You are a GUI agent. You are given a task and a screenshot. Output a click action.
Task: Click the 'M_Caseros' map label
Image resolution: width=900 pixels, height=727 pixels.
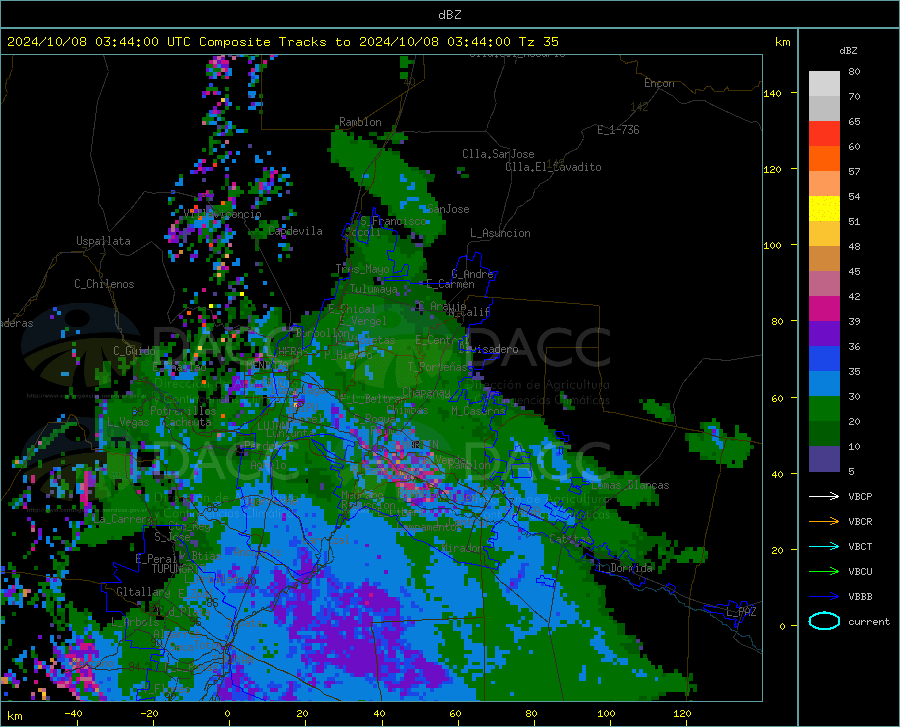478,411
